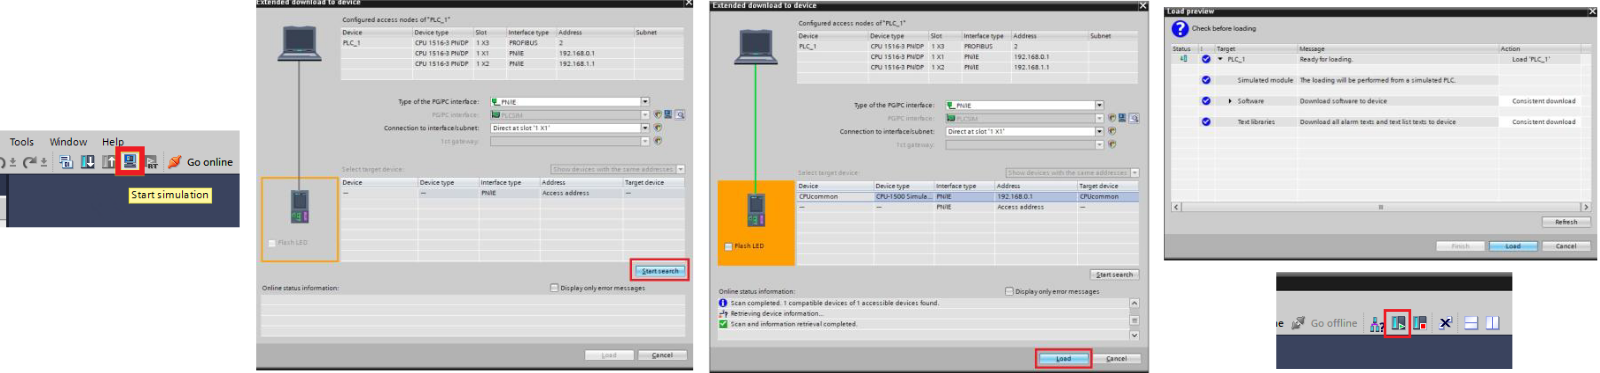This screenshot has height=373, width=1600.
Task: Click the vertical split editor icon
Action: click(x=1493, y=323)
